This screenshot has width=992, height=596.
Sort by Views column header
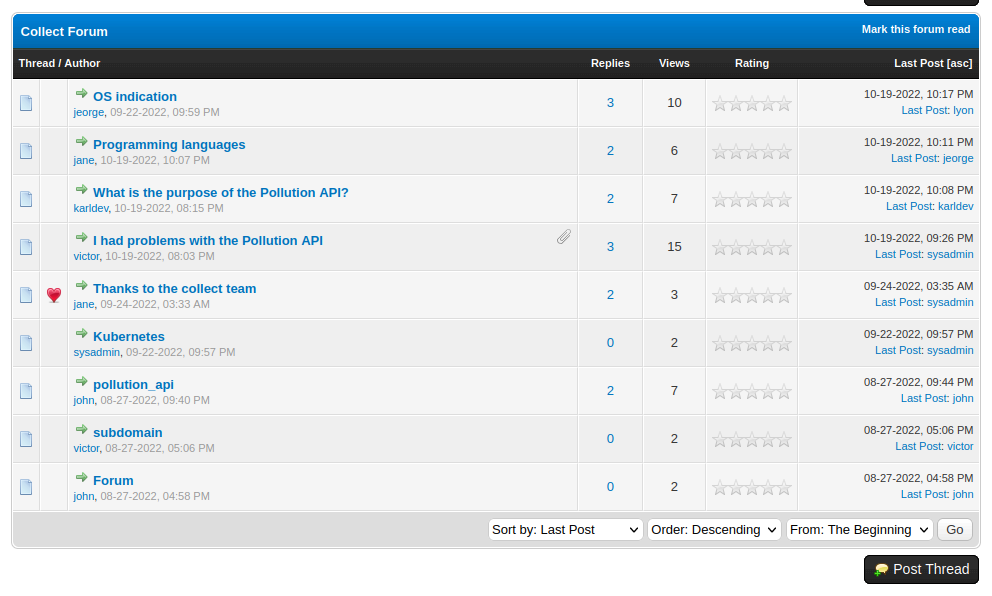[x=674, y=63]
